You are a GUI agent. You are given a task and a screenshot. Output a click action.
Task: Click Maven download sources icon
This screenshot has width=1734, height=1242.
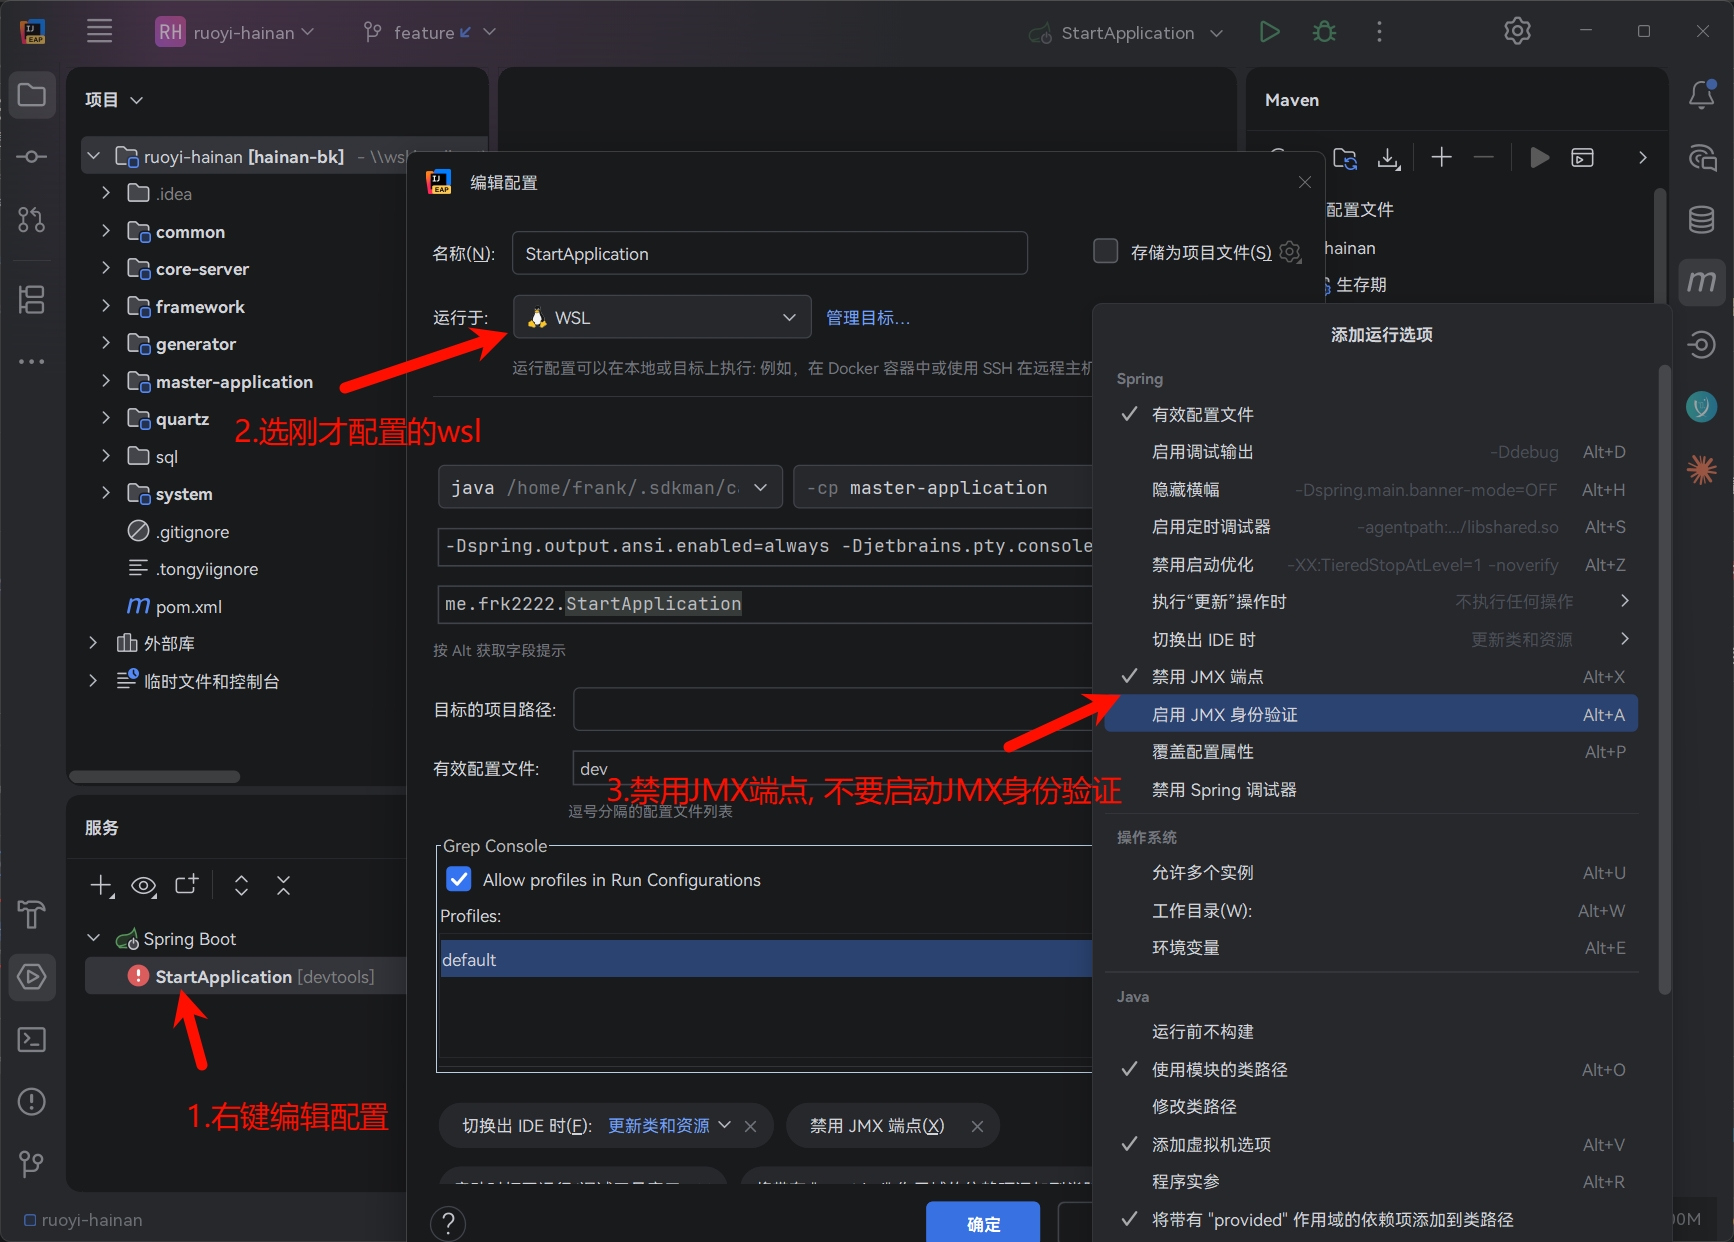1389,158
